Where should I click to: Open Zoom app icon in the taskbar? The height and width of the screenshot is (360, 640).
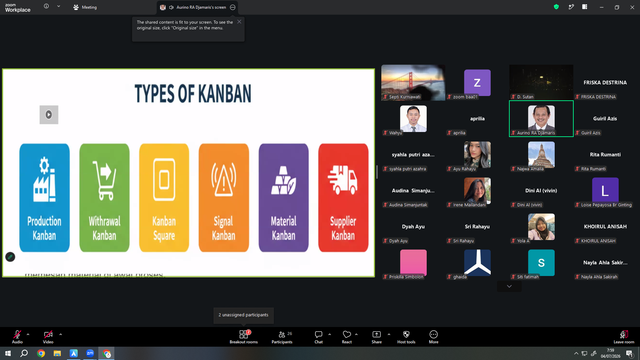tap(90, 353)
